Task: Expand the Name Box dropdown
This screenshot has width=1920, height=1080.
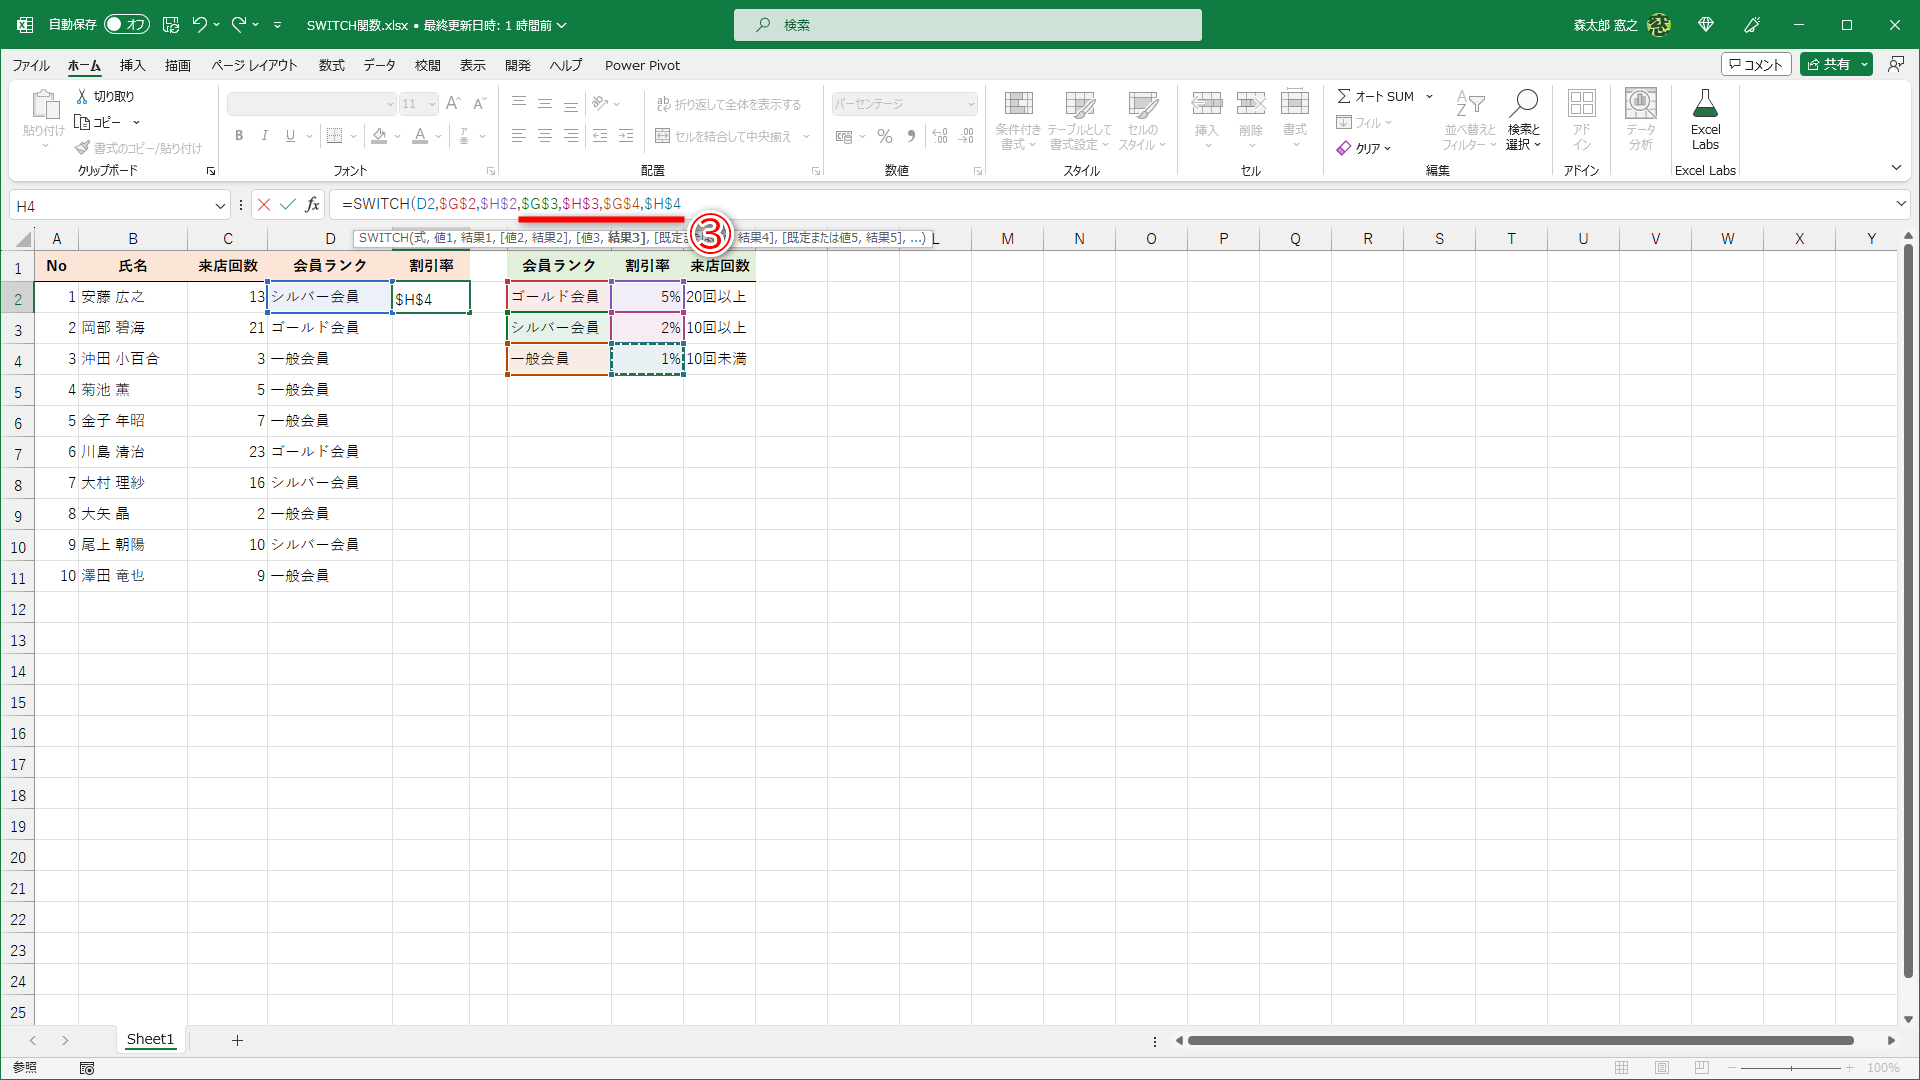Action: 220,206
